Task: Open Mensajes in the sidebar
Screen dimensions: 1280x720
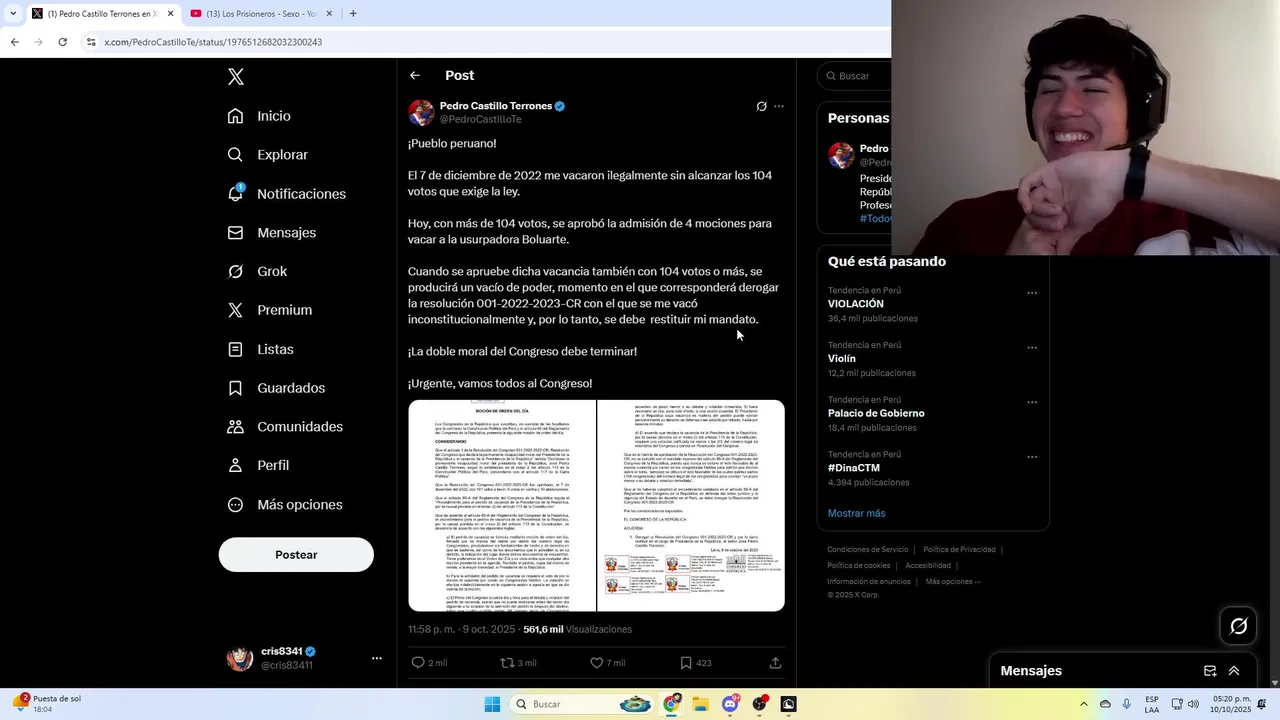Action: coord(271,232)
